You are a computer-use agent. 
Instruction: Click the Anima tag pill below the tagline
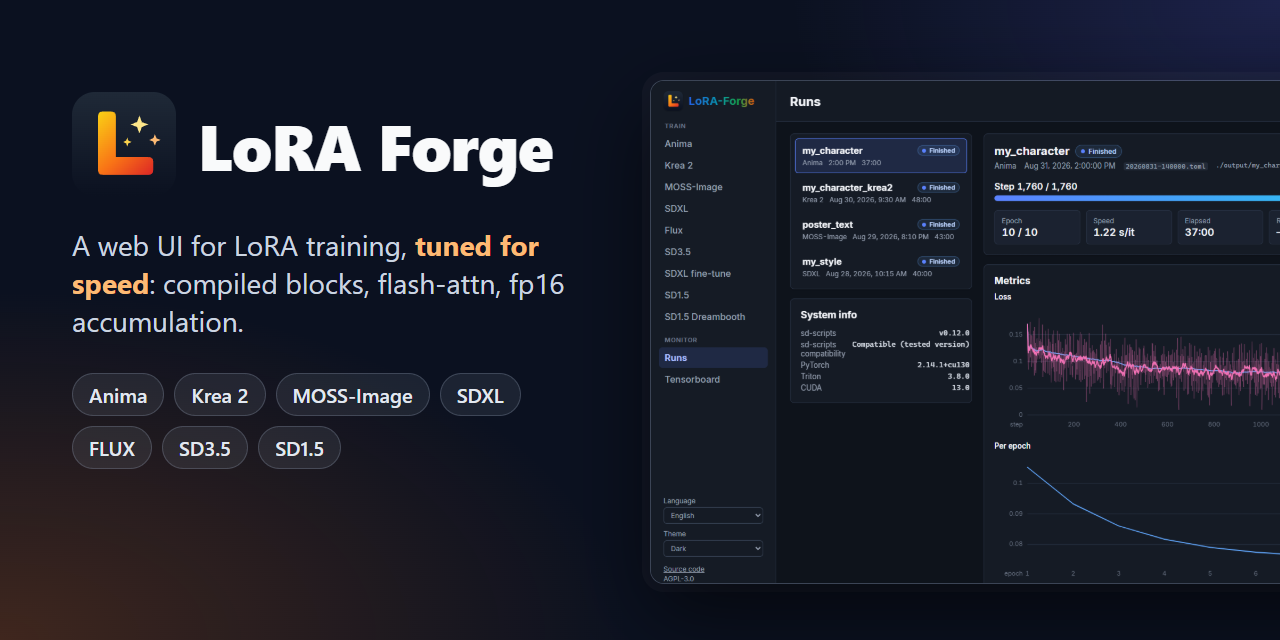[118, 395]
